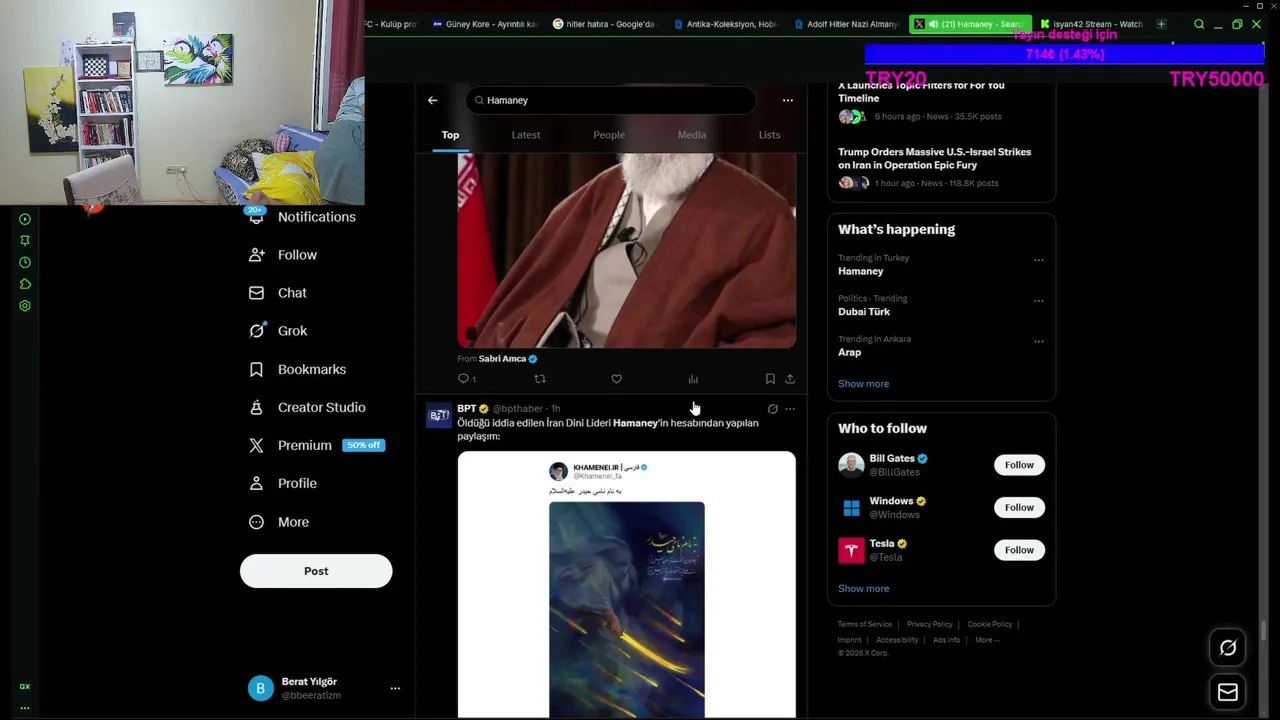Click the Hamaney search input field
The image size is (1280, 720).
[x=610, y=100]
